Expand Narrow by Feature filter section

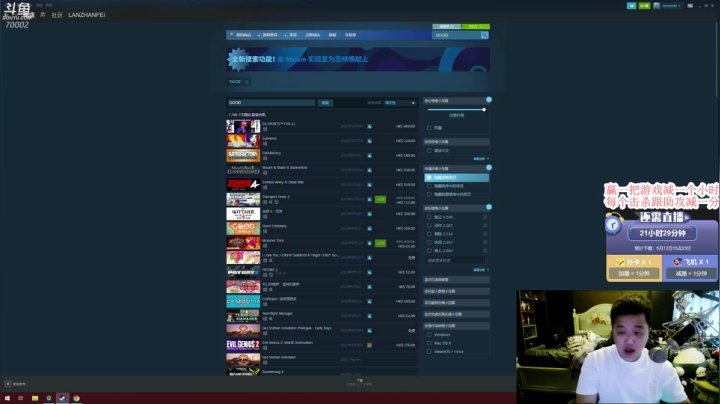[456, 303]
